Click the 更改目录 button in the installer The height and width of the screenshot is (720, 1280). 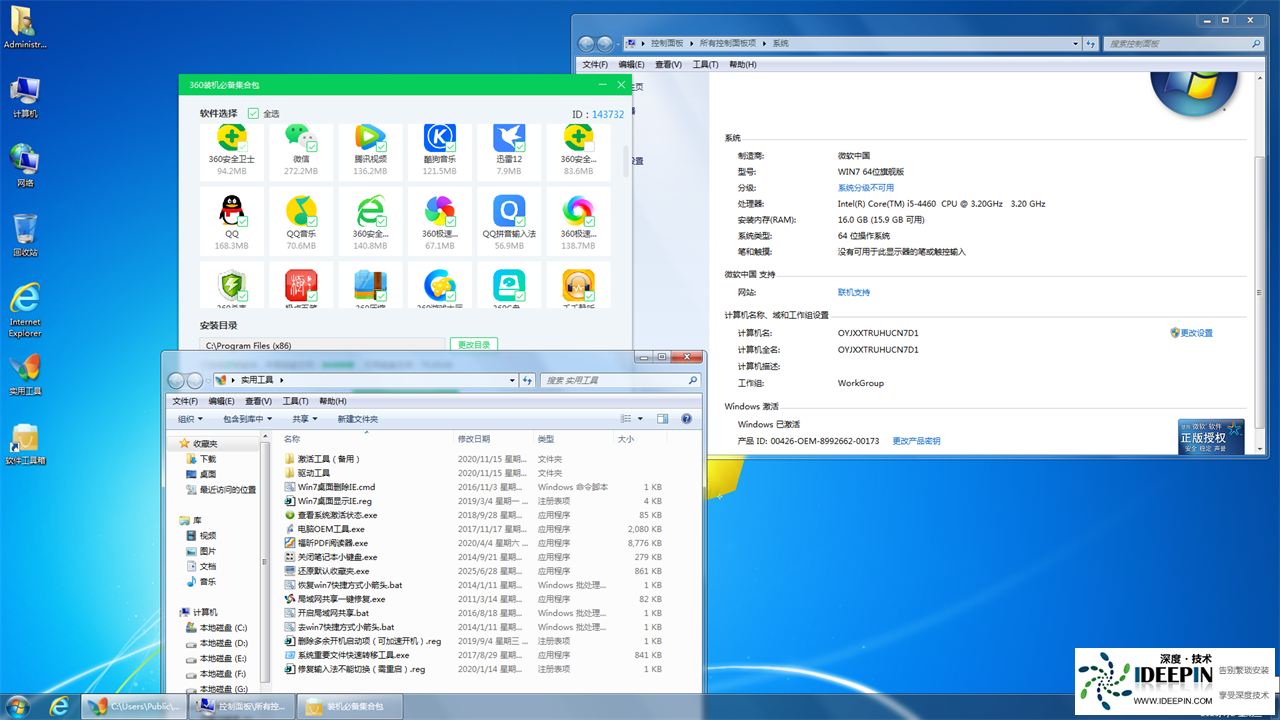473,343
